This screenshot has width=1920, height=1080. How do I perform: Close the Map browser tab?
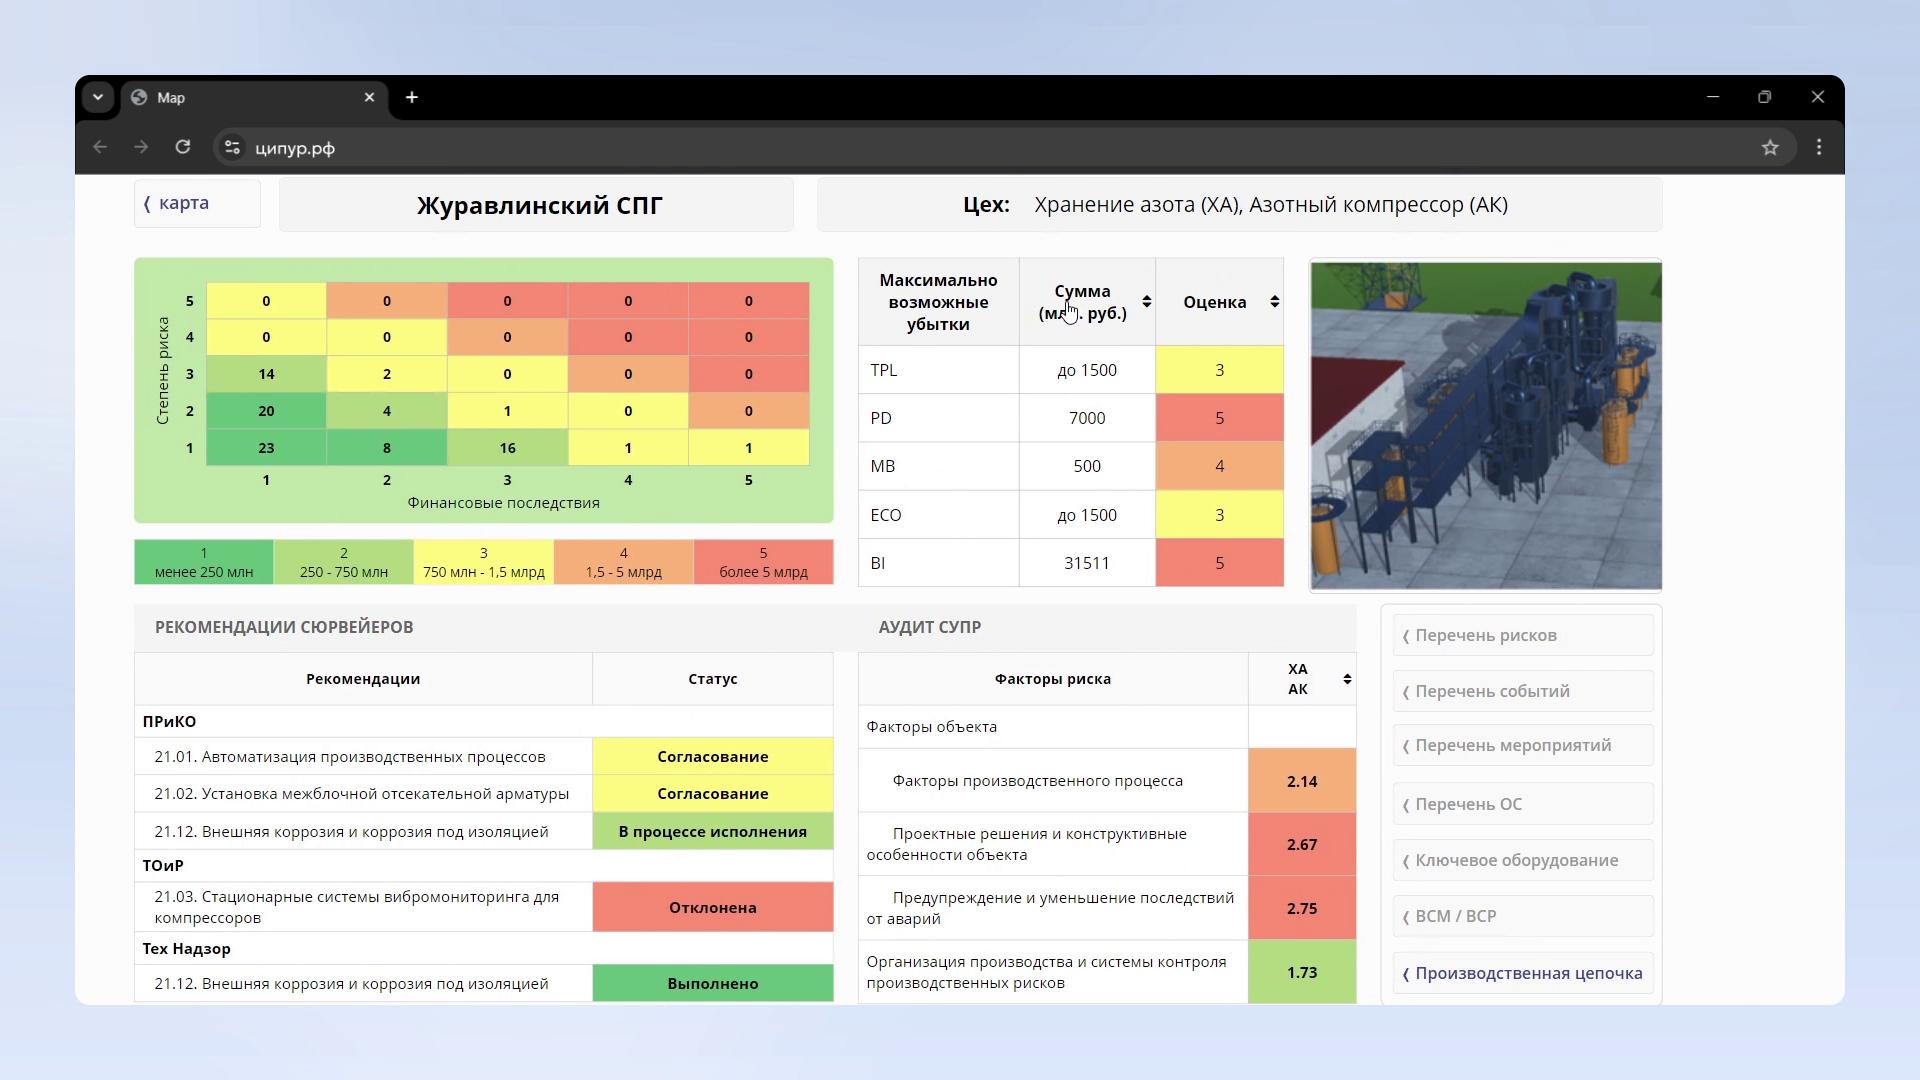click(x=369, y=97)
